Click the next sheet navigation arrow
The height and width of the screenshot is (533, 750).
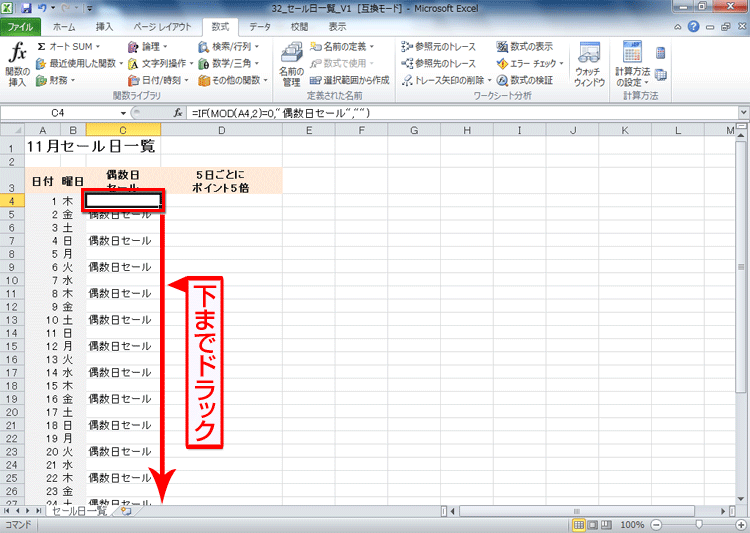point(28,511)
